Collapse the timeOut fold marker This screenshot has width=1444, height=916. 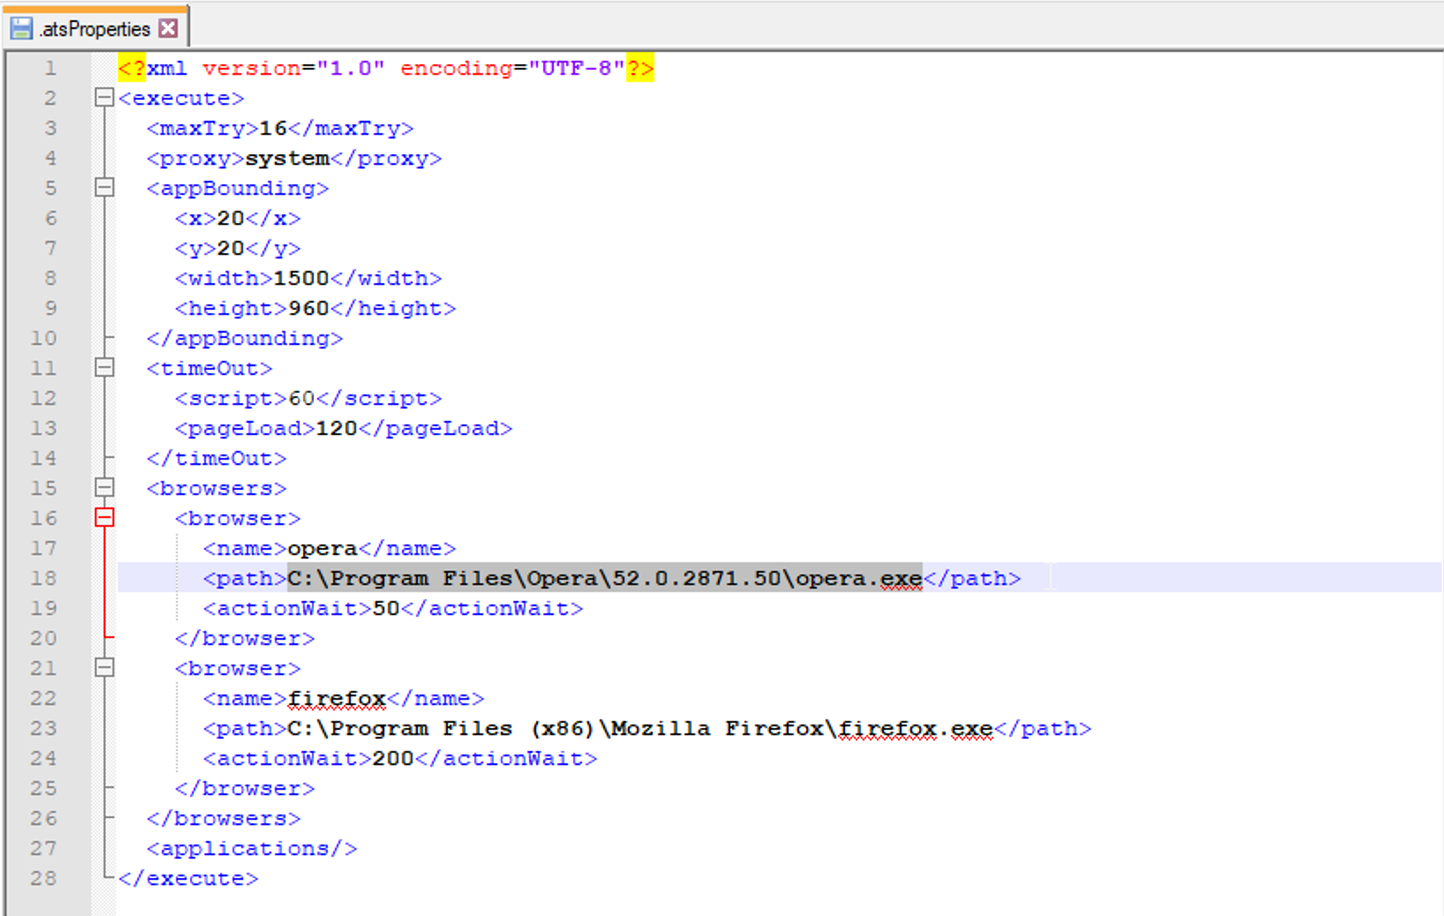104,368
